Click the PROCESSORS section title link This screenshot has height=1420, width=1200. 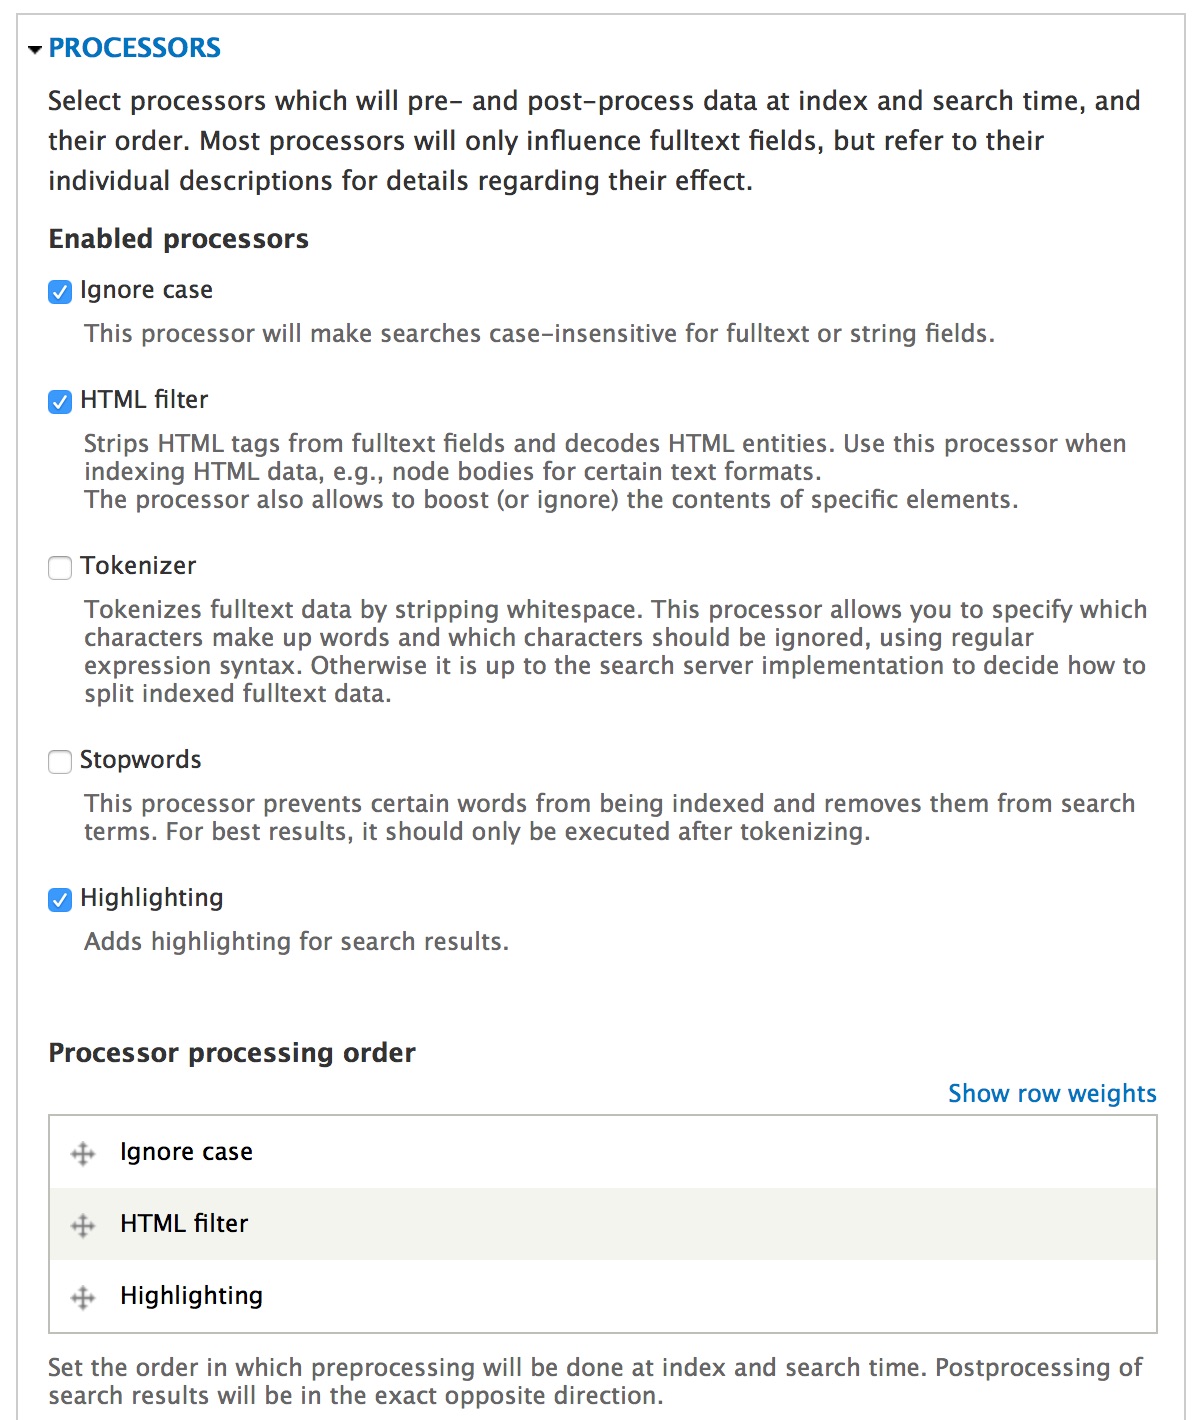[135, 48]
